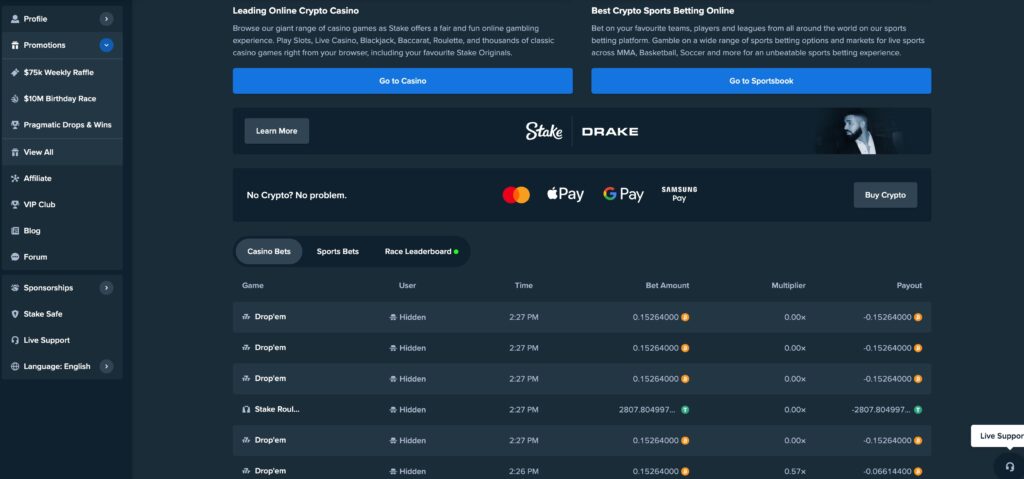Click the View All gift icon

(x=15, y=152)
